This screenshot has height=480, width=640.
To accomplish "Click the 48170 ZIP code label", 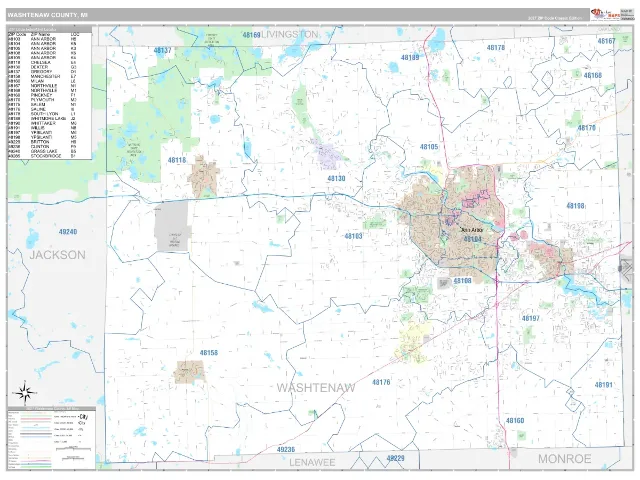I will pos(586,128).
